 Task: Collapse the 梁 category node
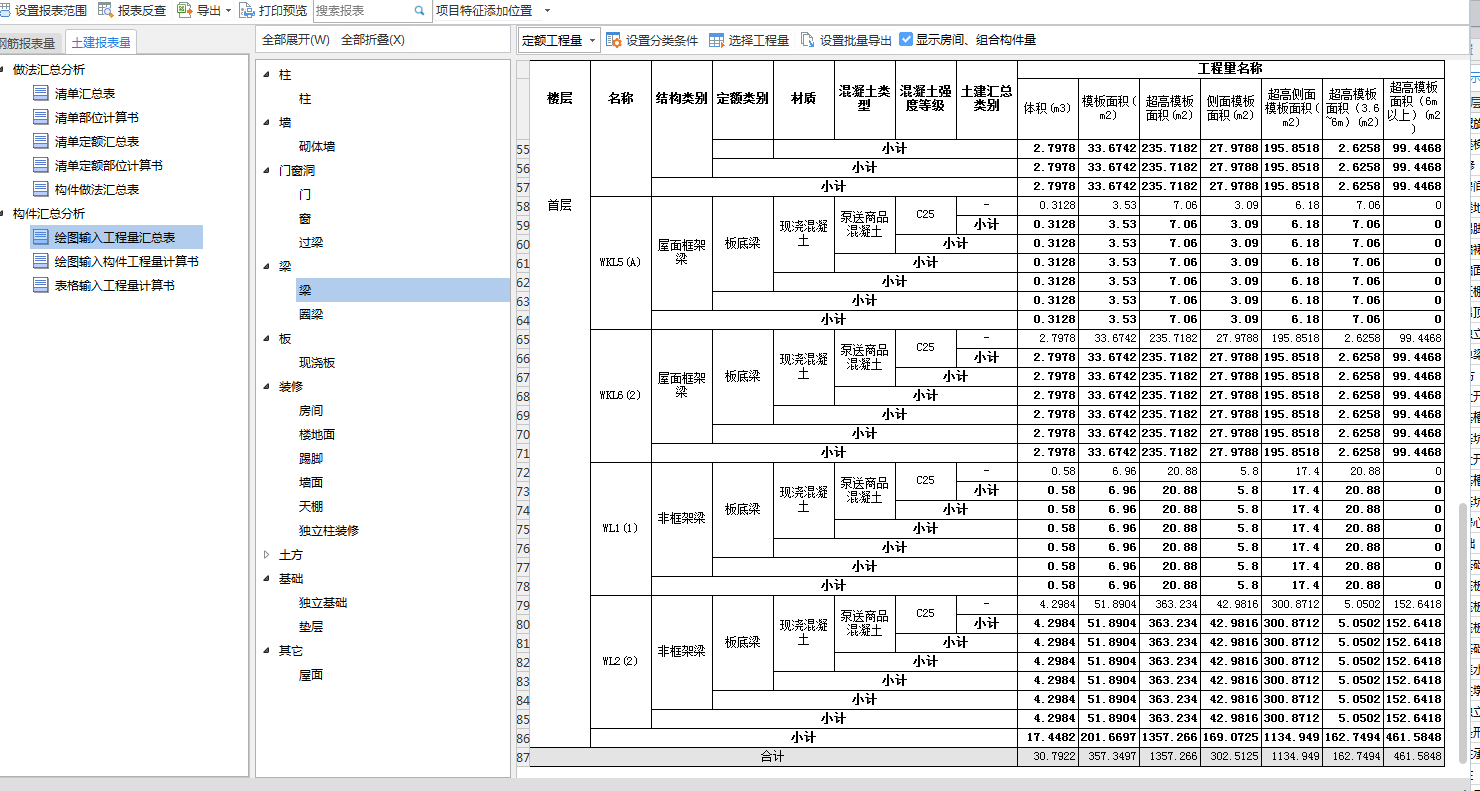267,267
